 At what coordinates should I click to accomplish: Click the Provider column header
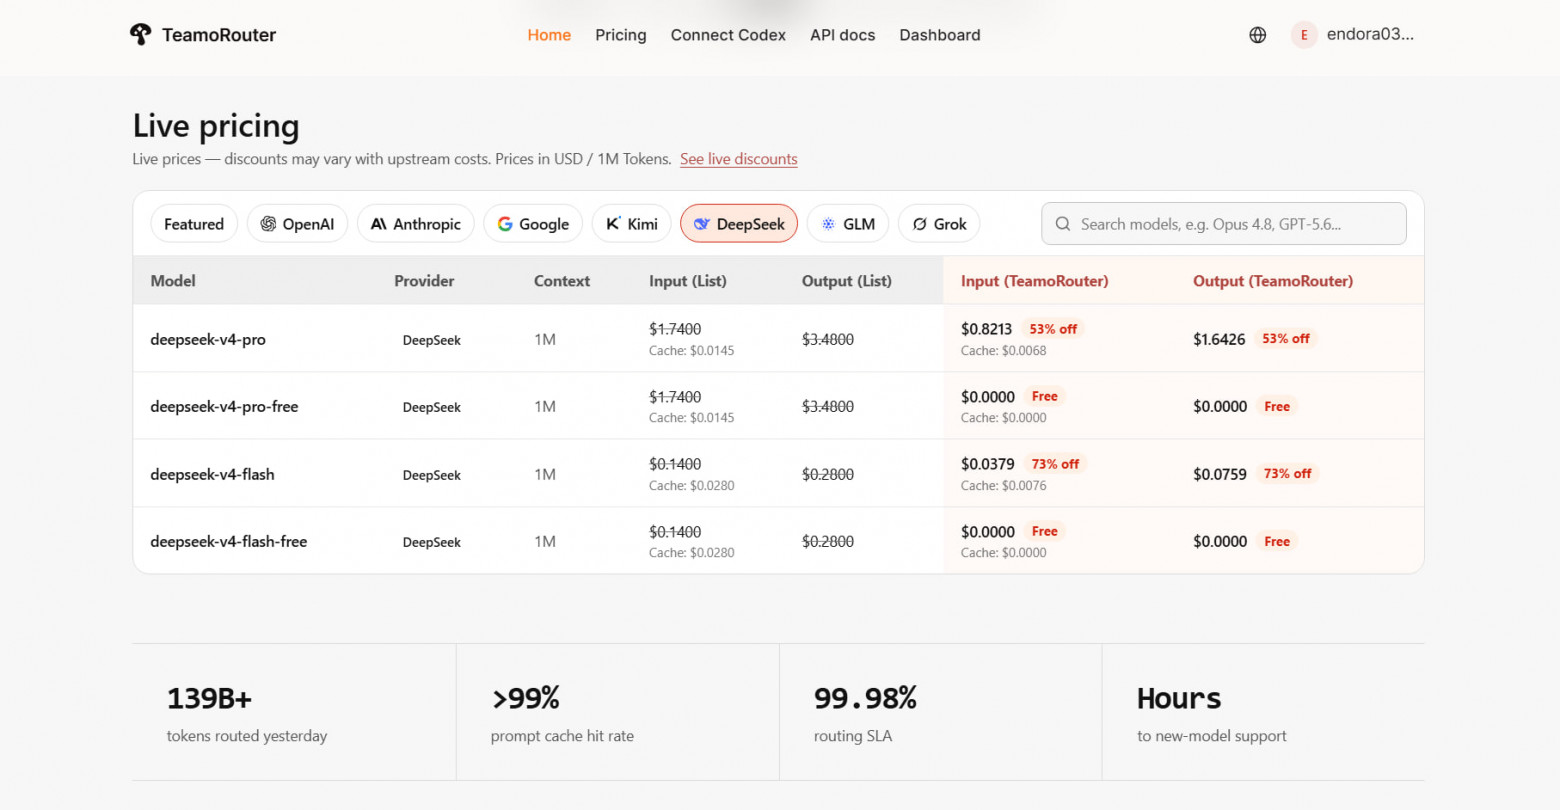[424, 281]
